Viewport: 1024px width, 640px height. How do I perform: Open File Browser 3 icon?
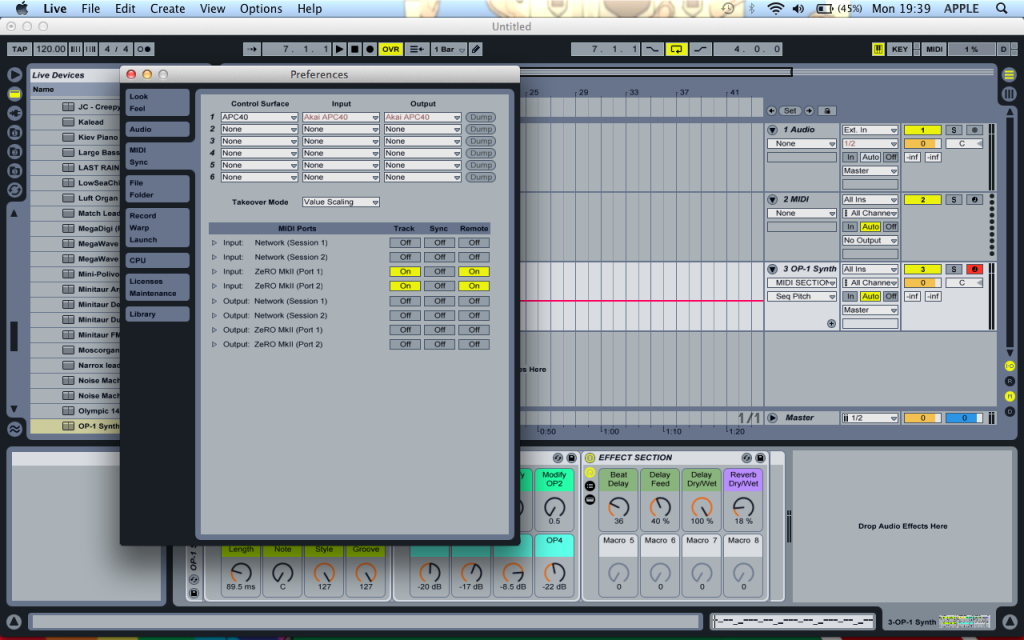(14, 170)
